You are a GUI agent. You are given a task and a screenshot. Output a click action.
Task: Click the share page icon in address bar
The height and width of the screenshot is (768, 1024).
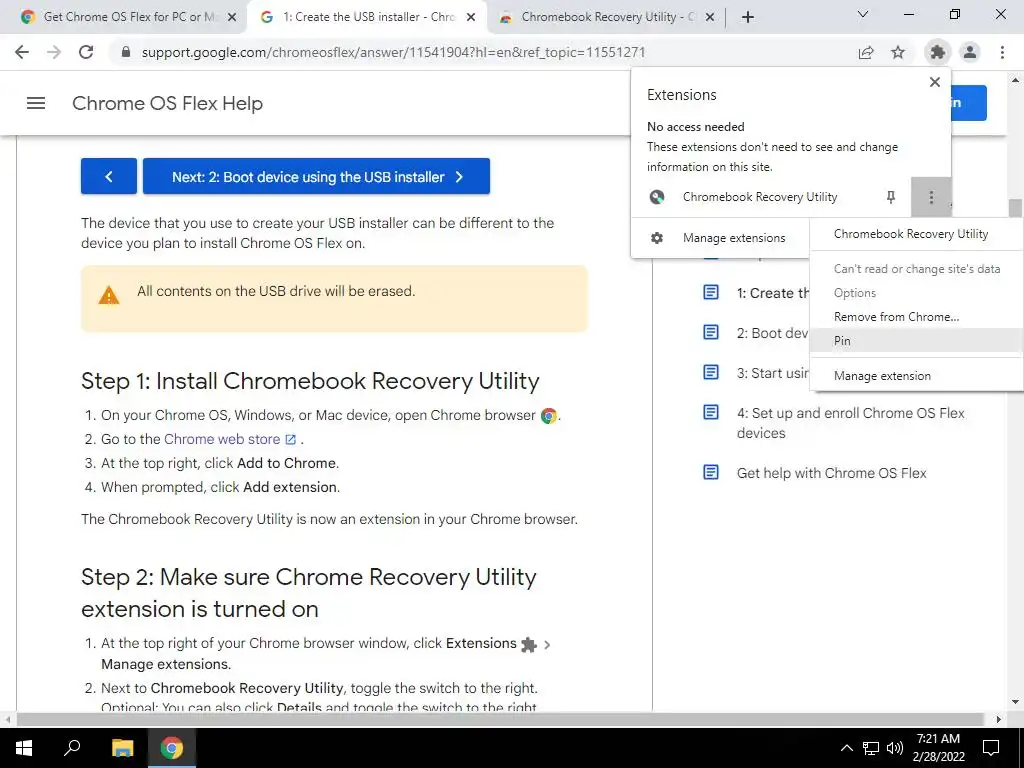[x=866, y=52]
